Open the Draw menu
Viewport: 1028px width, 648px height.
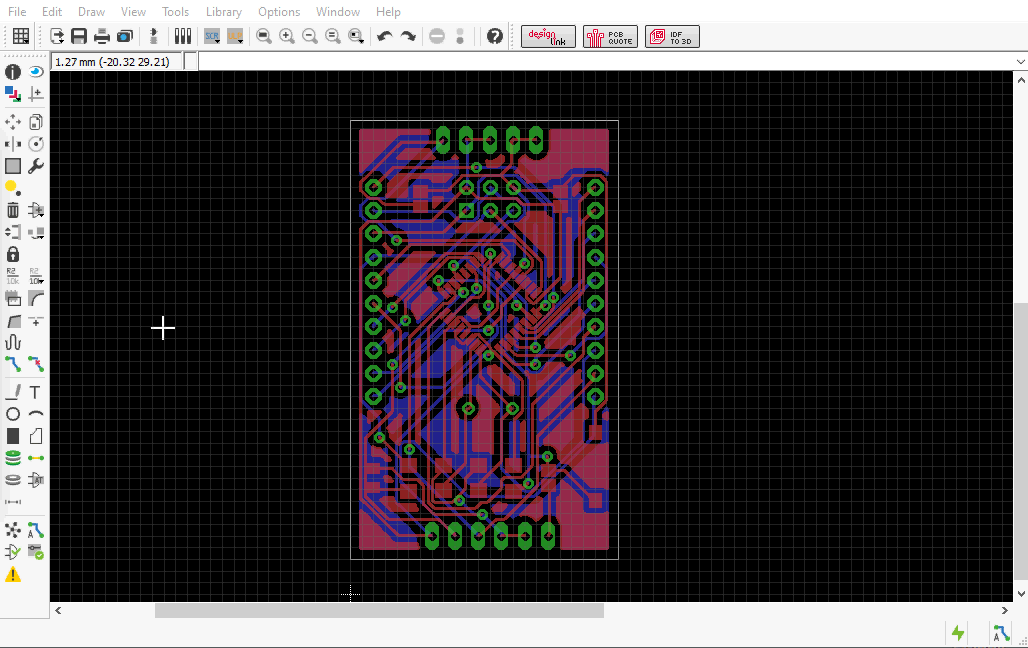click(91, 11)
